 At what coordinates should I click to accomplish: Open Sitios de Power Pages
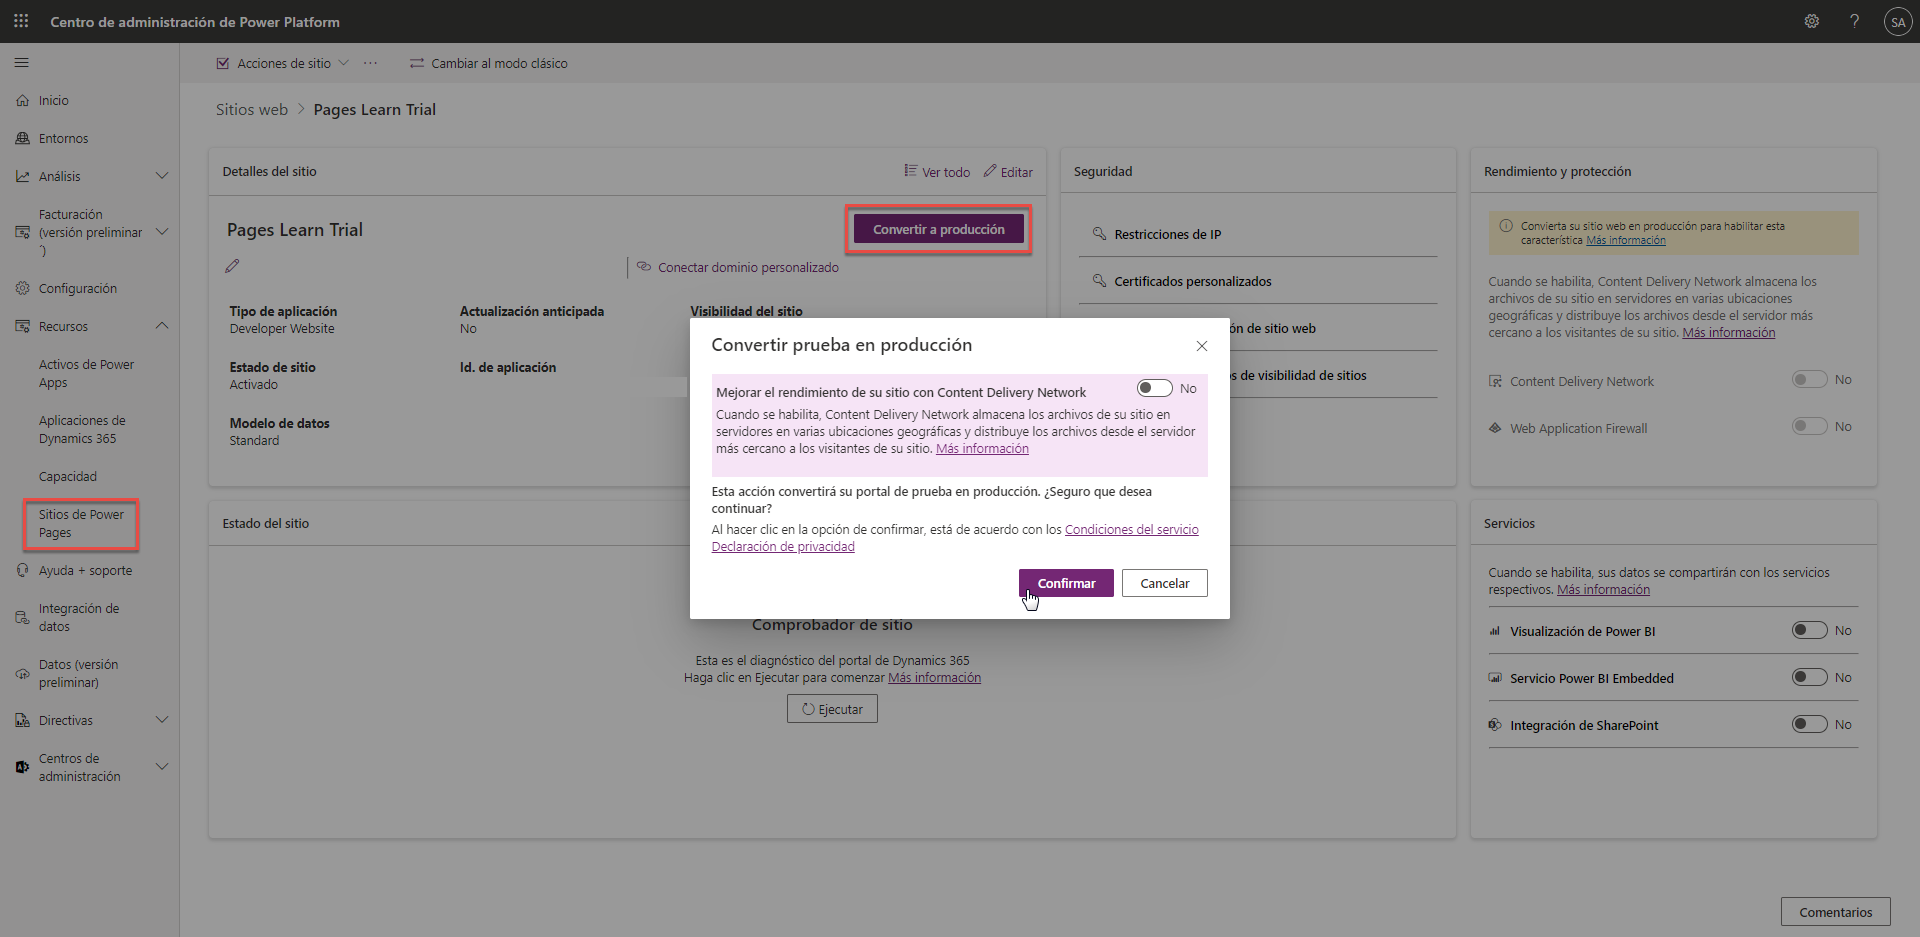tap(81, 524)
